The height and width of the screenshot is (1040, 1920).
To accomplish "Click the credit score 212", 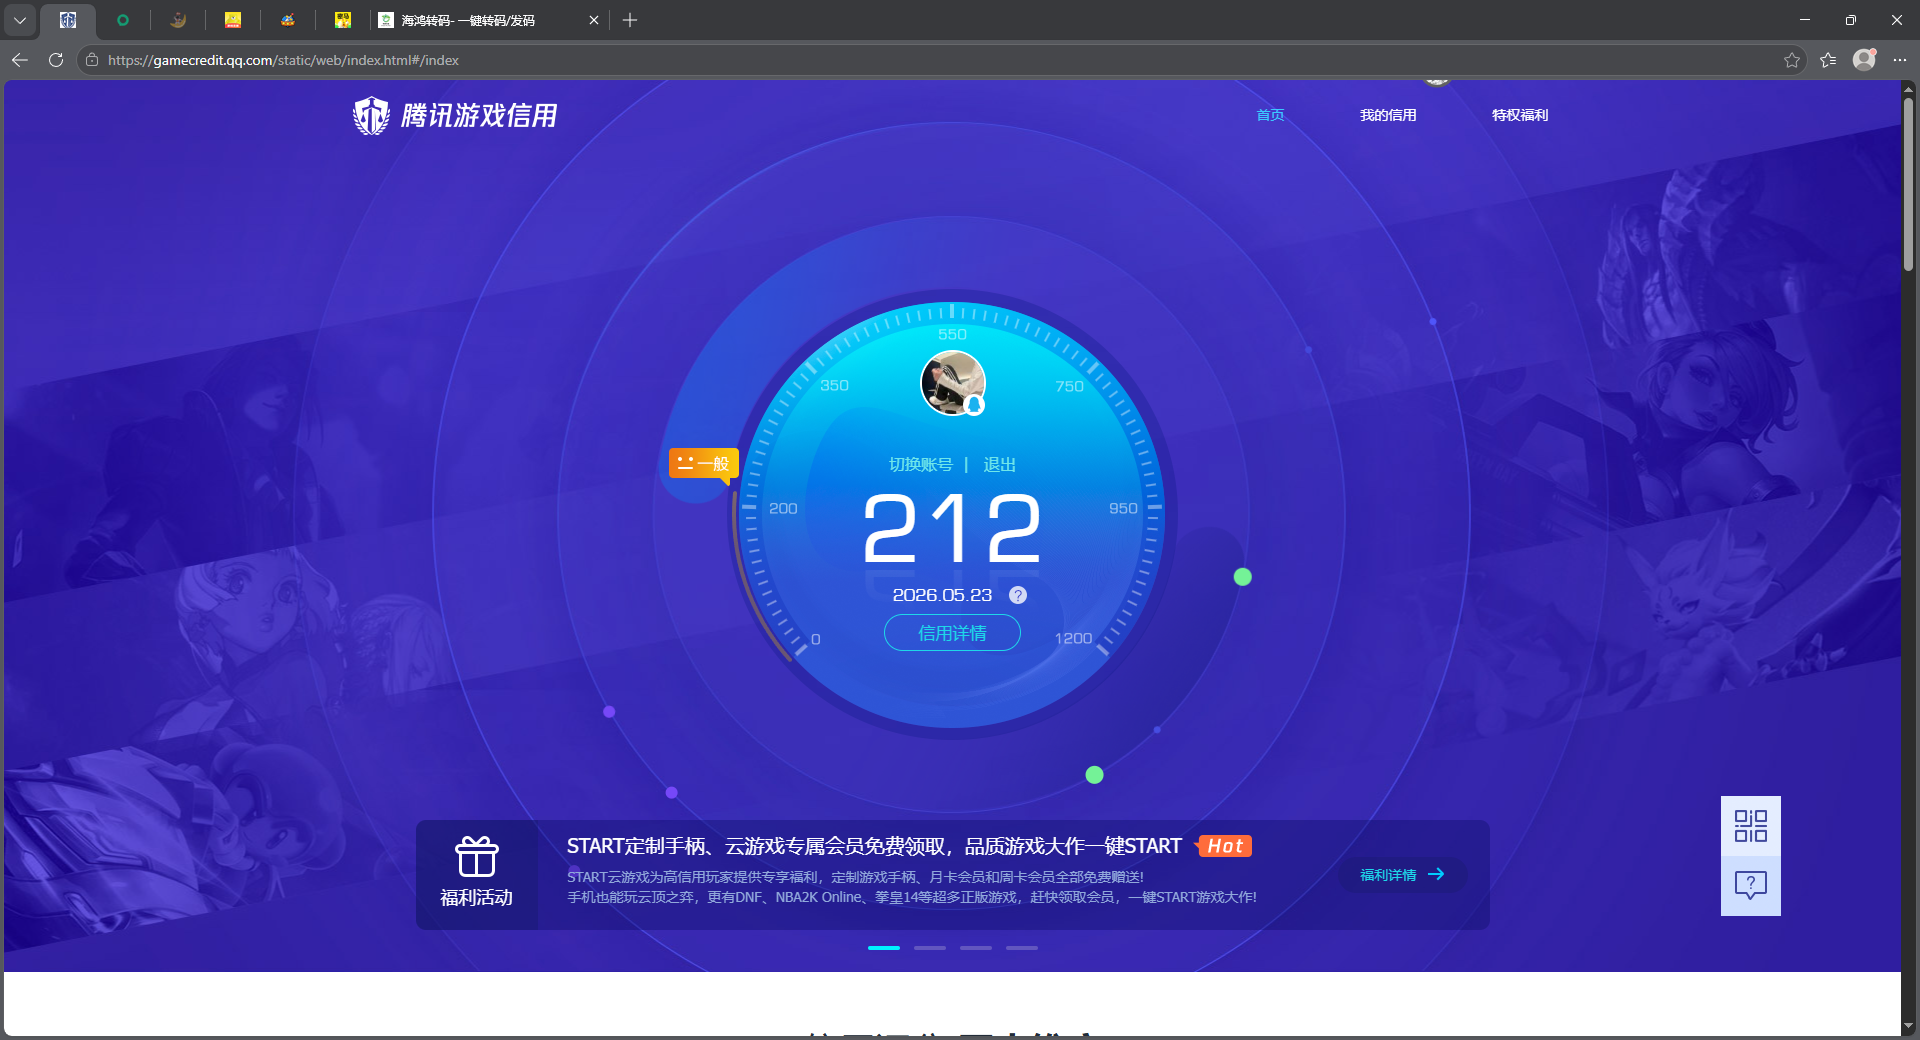I will [952, 528].
